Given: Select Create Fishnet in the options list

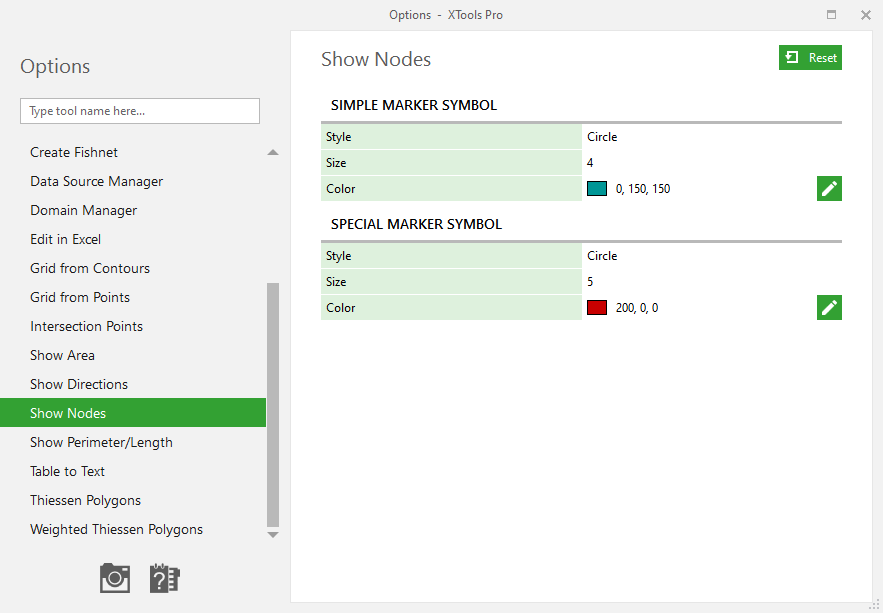Looking at the screenshot, I should (x=133, y=152).
